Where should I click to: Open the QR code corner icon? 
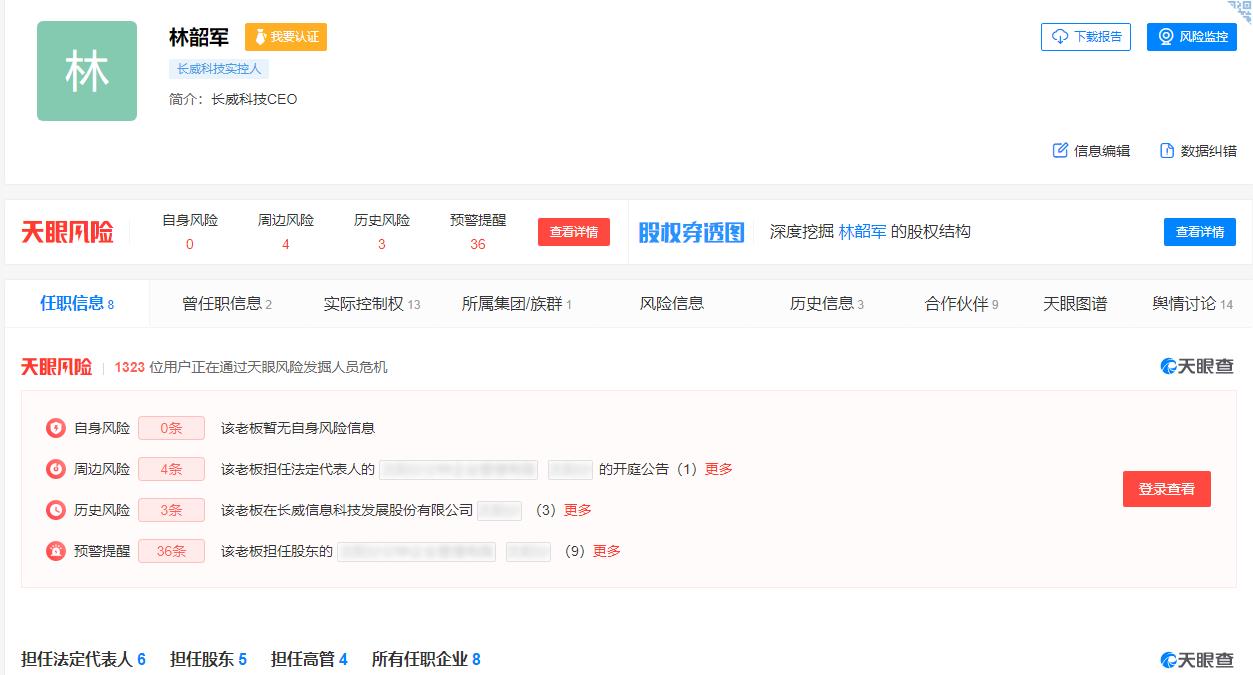coord(1240,12)
